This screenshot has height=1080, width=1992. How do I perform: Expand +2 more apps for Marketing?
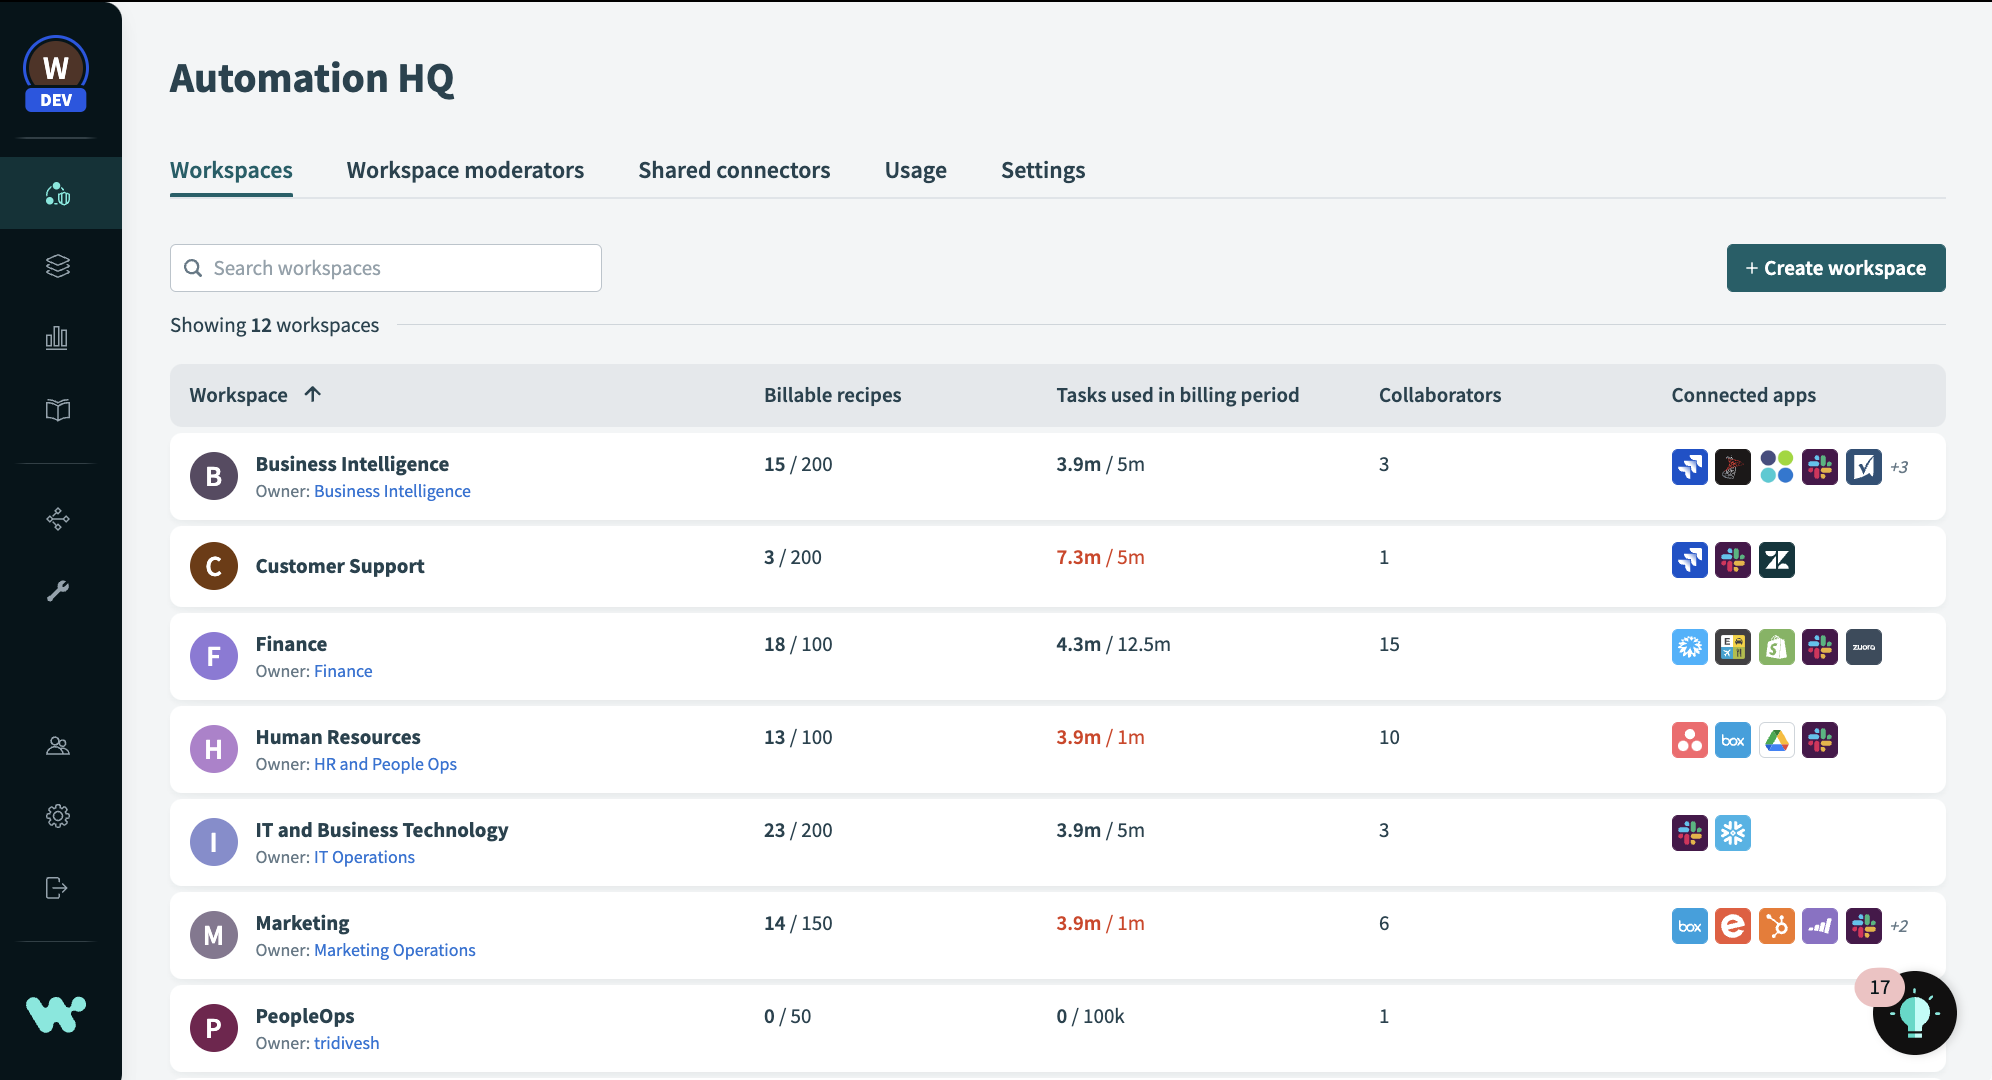pos(1899,926)
